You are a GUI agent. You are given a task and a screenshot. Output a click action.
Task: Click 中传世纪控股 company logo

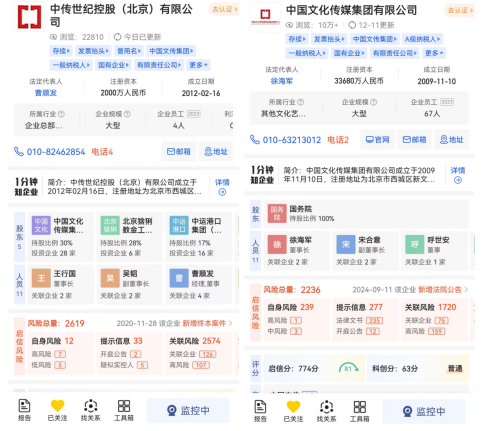[x=30, y=16]
